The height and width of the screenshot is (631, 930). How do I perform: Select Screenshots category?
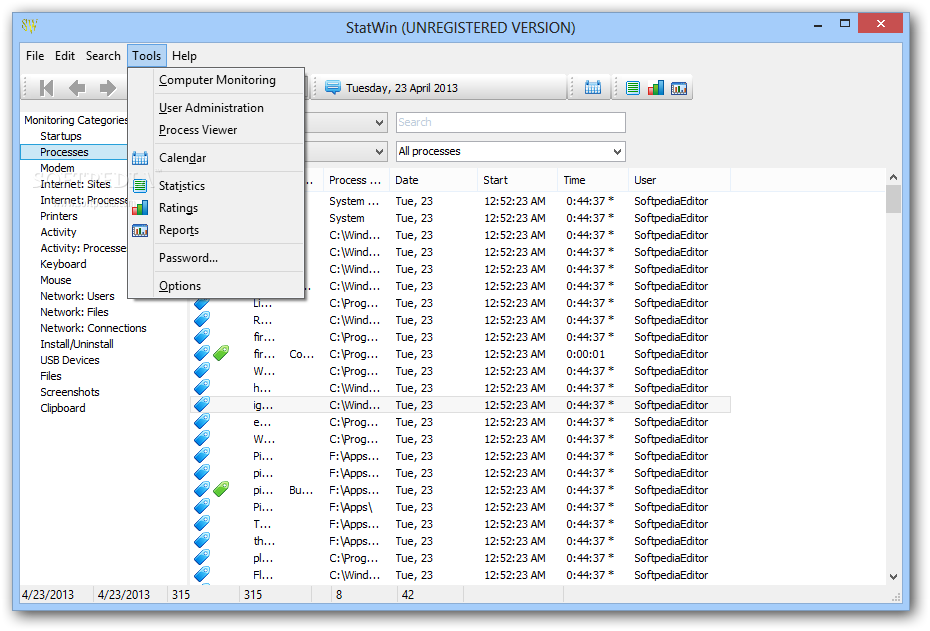(x=70, y=392)
